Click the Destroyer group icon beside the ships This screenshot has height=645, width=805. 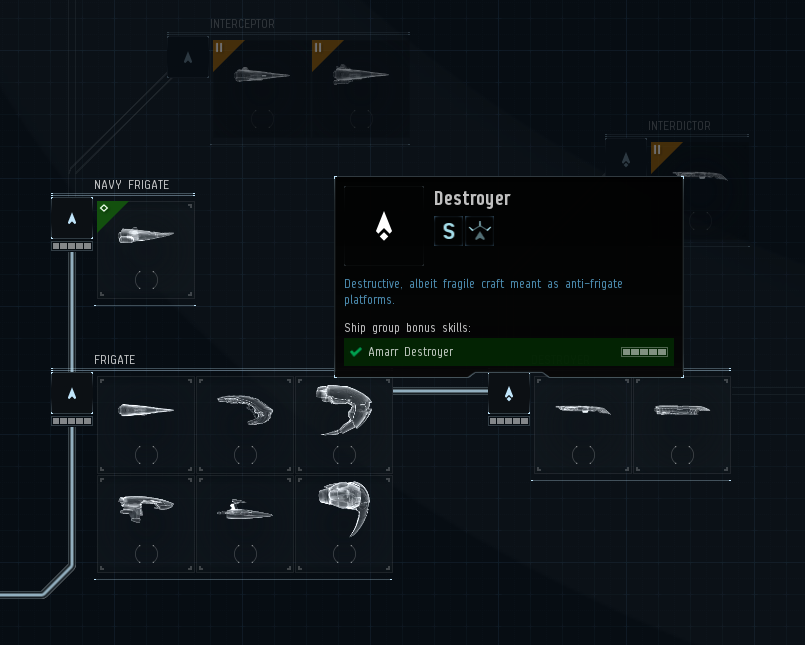click(x=509, y=393)
